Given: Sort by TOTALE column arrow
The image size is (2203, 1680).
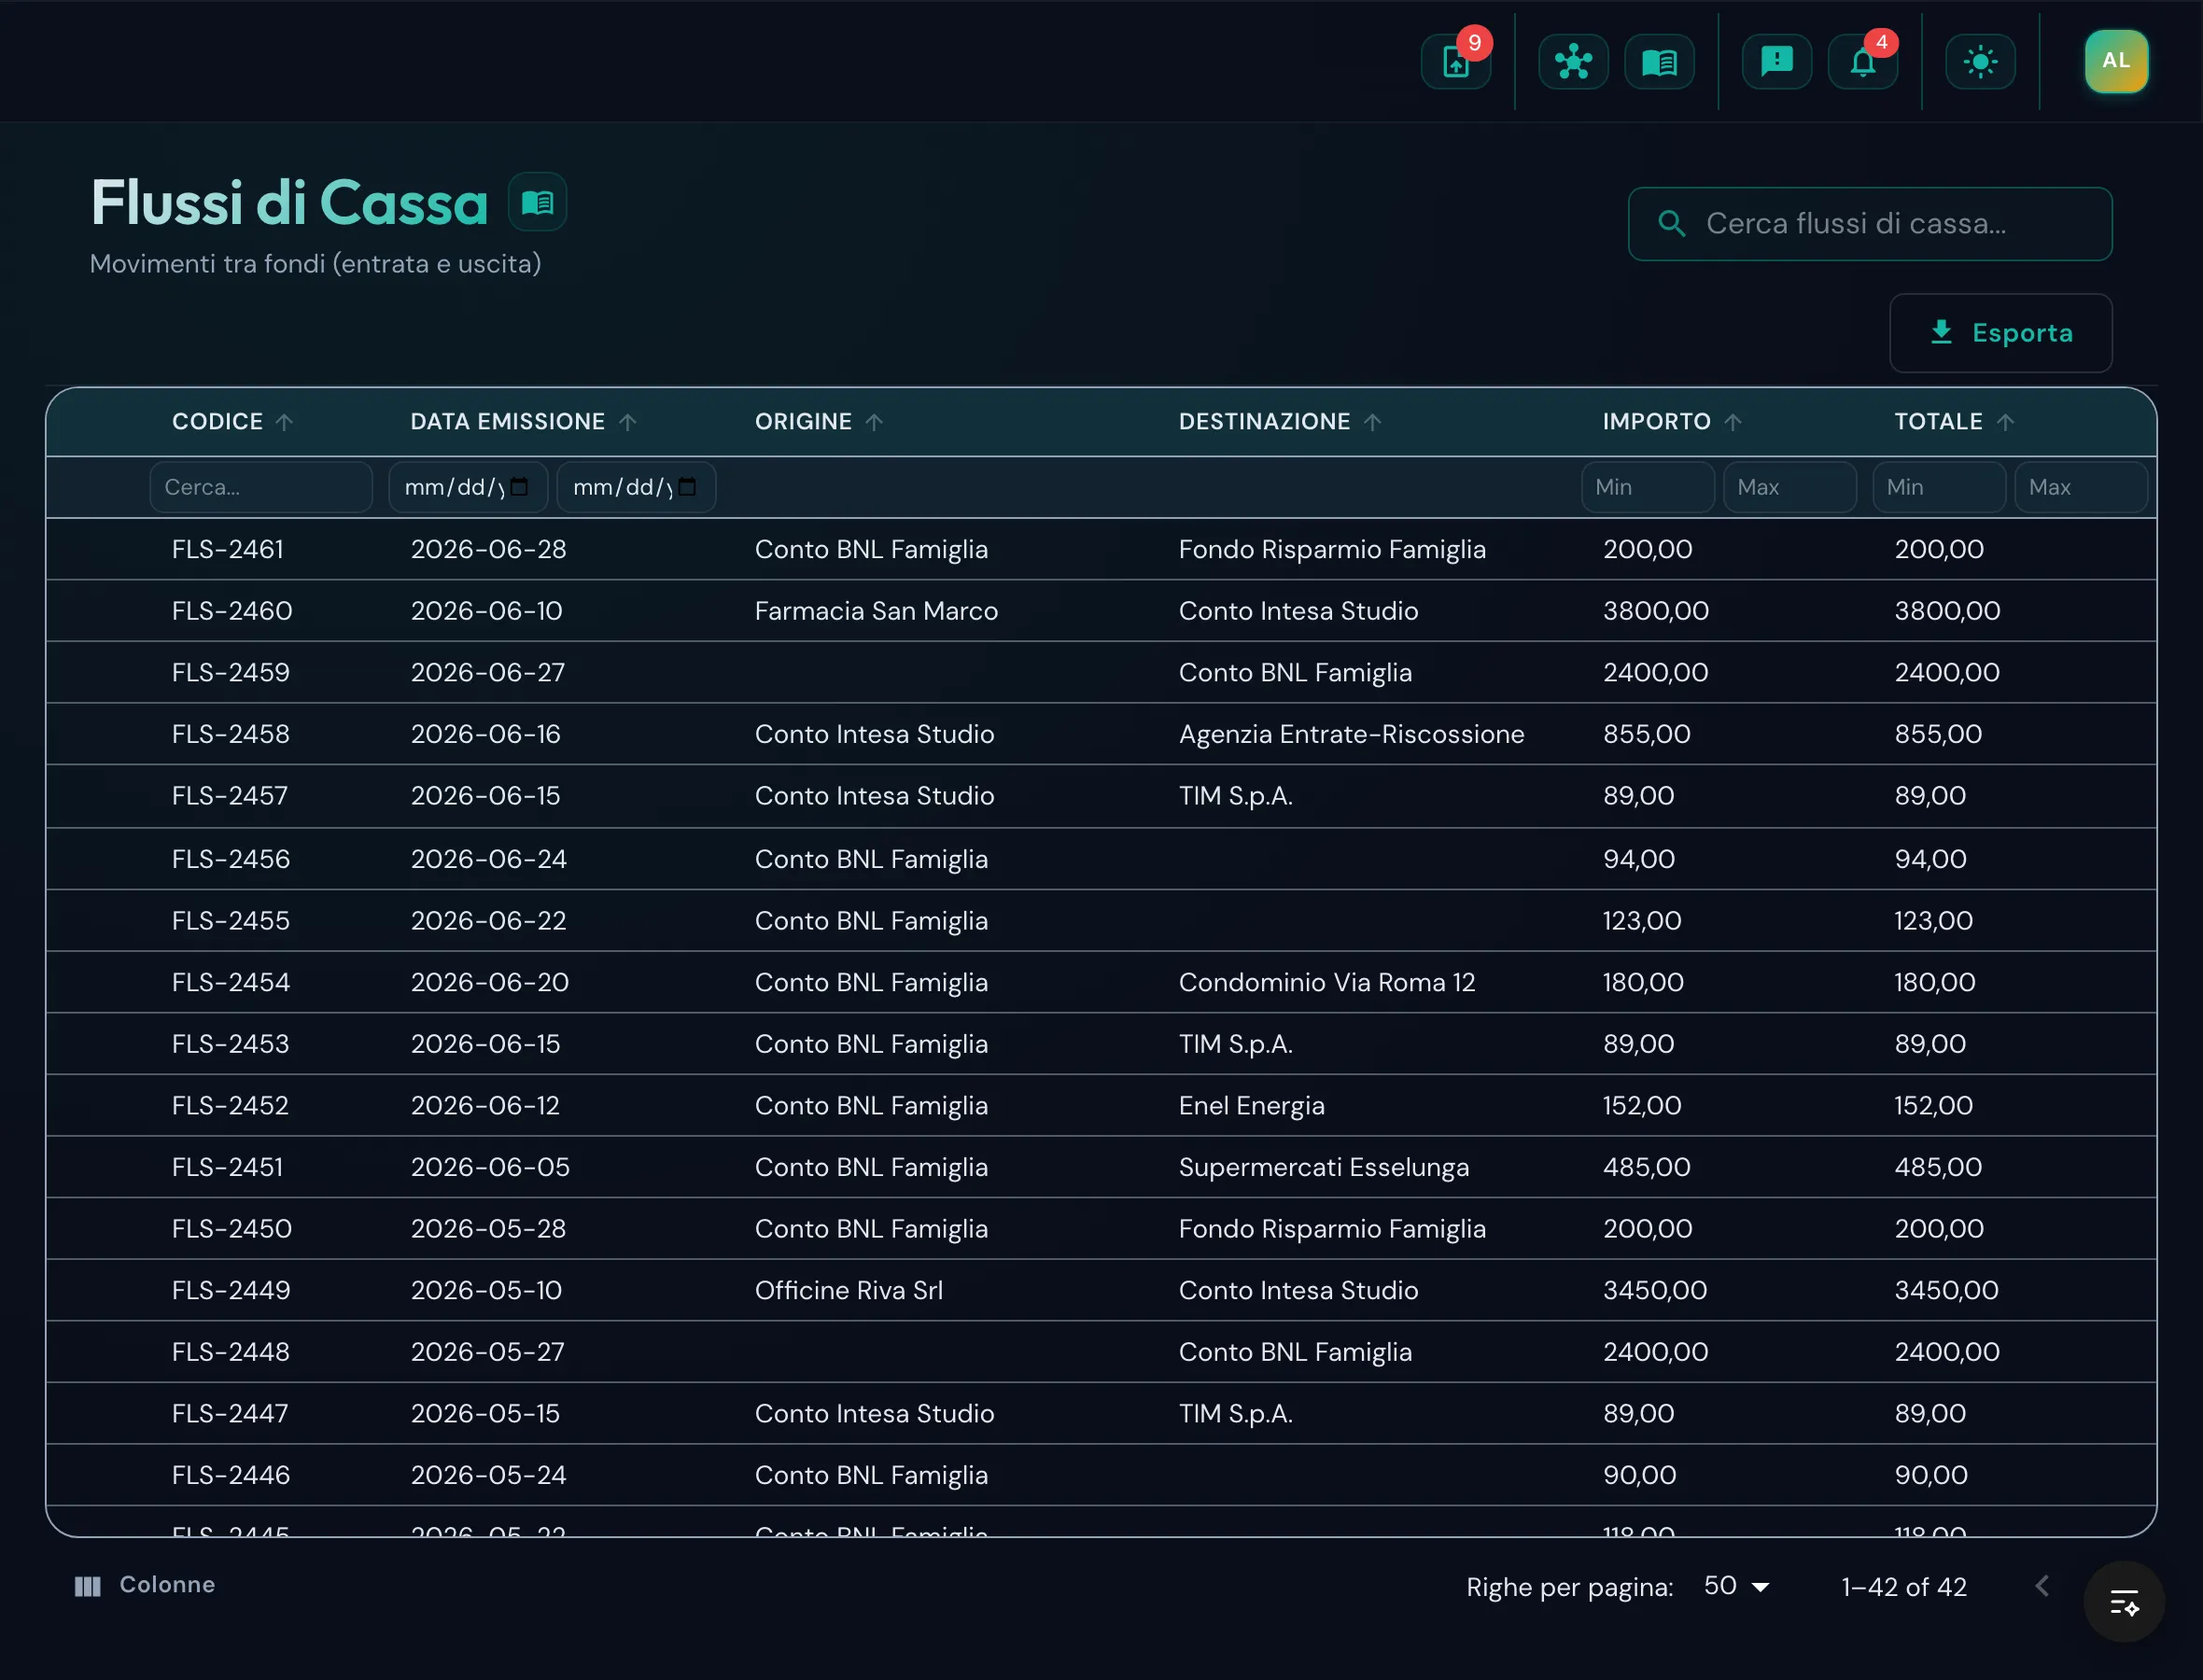Looking at the screenshot, I should tap(2005, 422).
